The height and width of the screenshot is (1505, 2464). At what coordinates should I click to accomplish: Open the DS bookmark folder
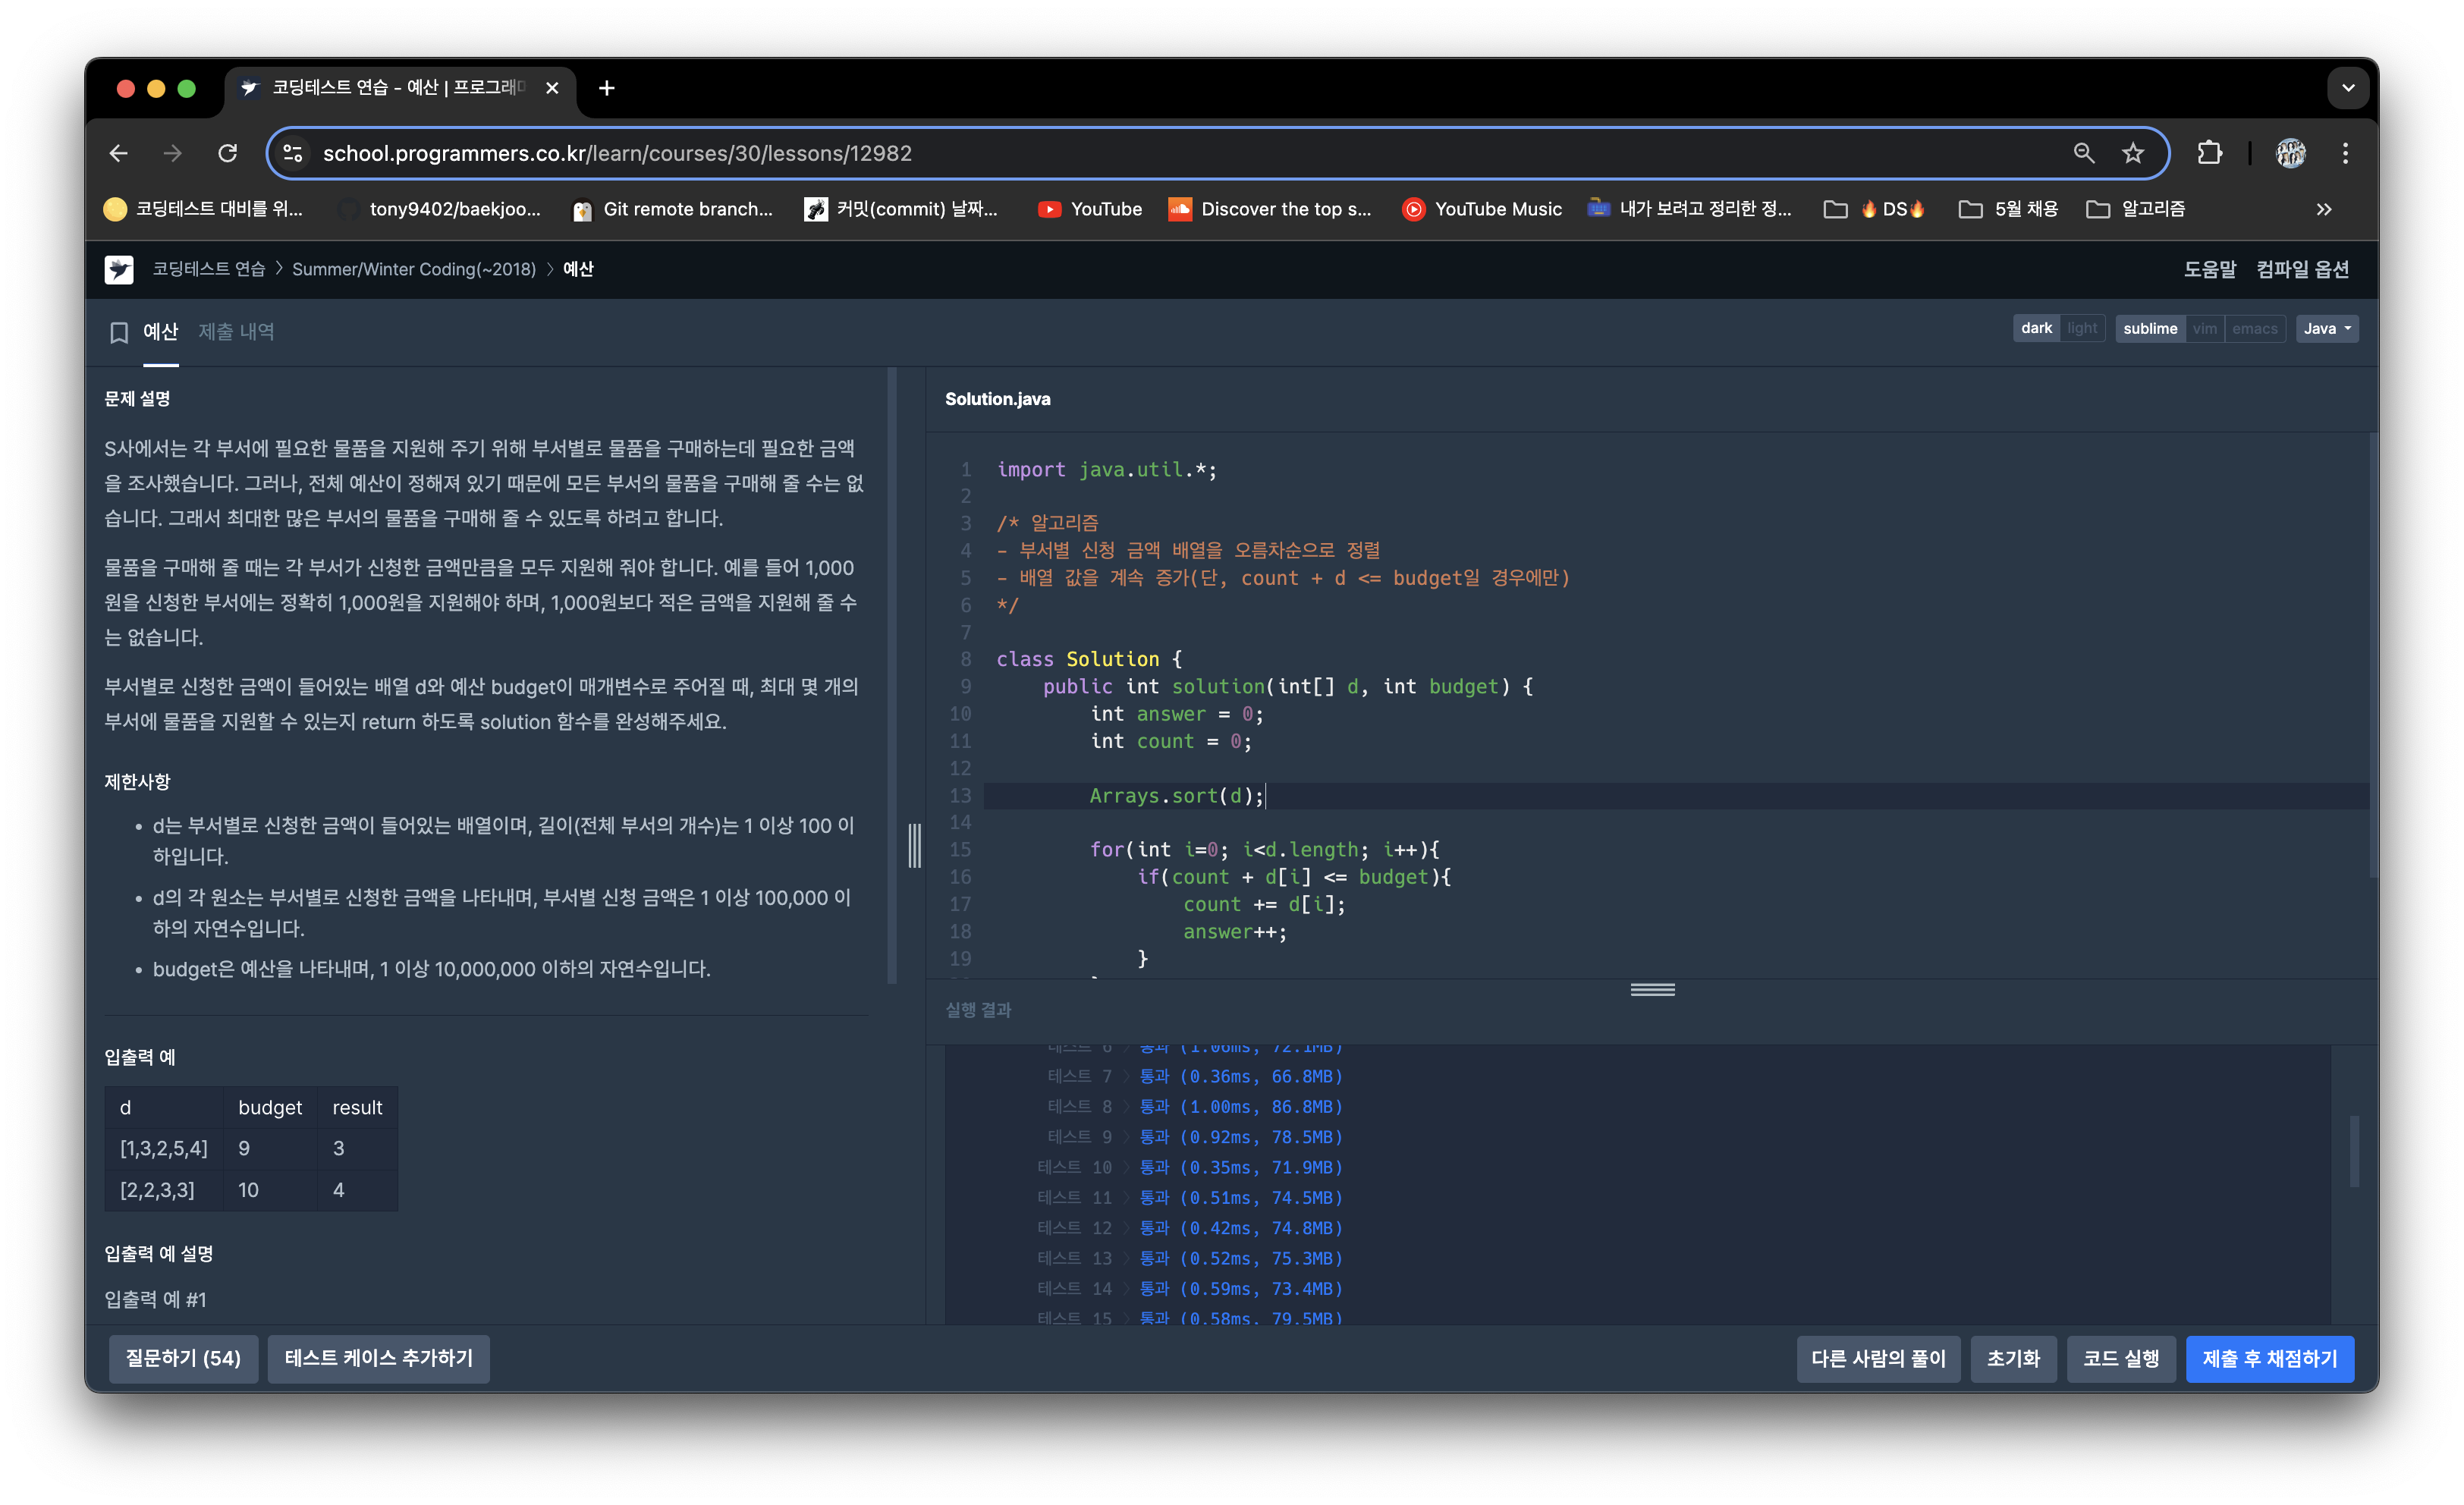[1876, 209]
